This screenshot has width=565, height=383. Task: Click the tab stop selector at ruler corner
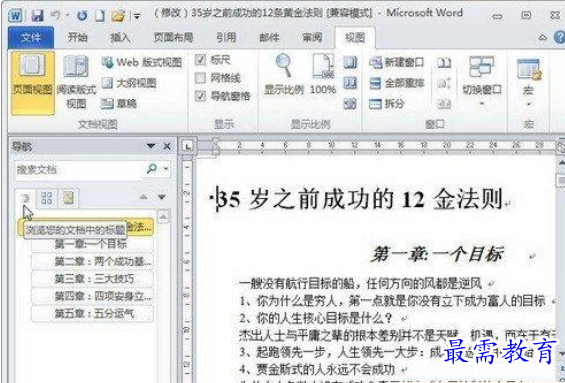click(x=188, y=146)
